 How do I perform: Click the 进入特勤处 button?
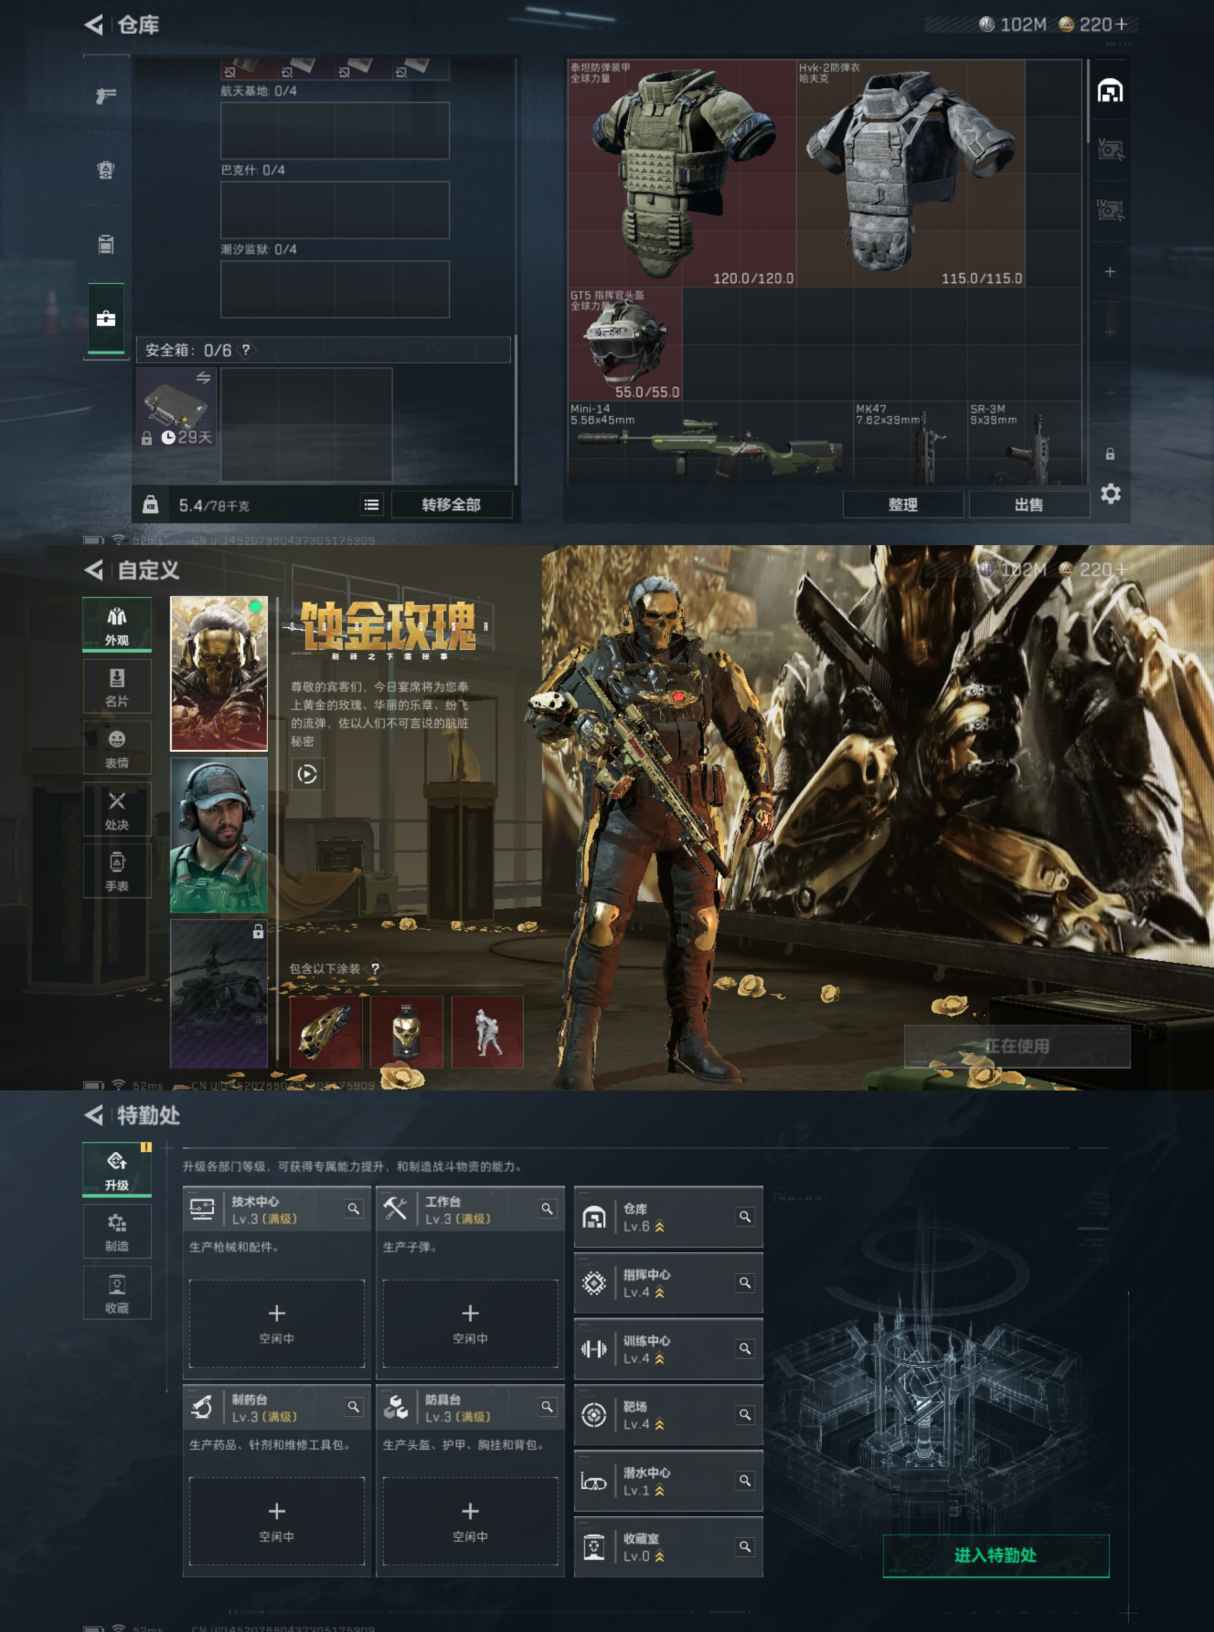click(x=995, y=1556)
